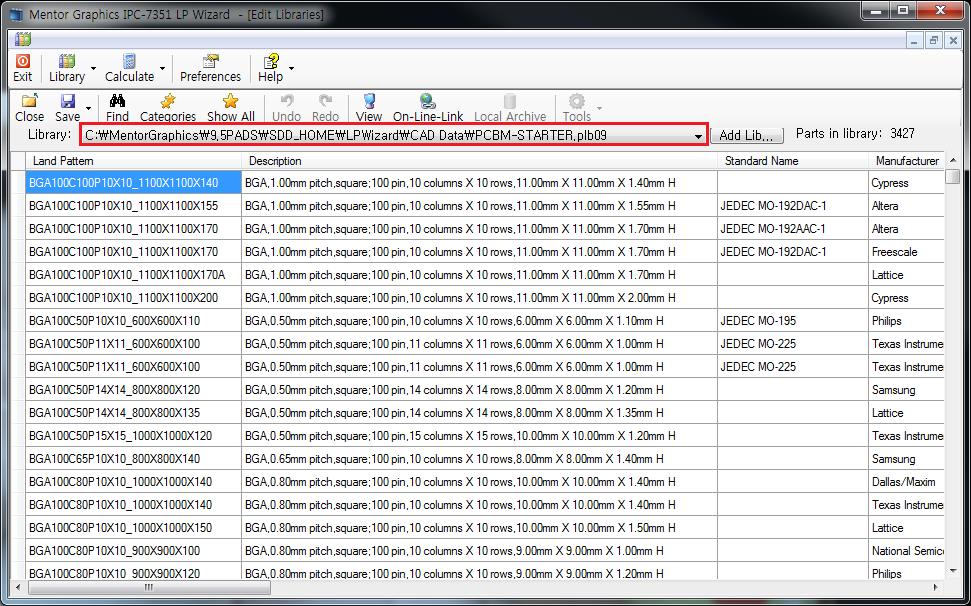The height and width of the screenshot is (606, 971).
Task: Click Dallas/Maxim manufacturer cell
Action: coord(907,482)
